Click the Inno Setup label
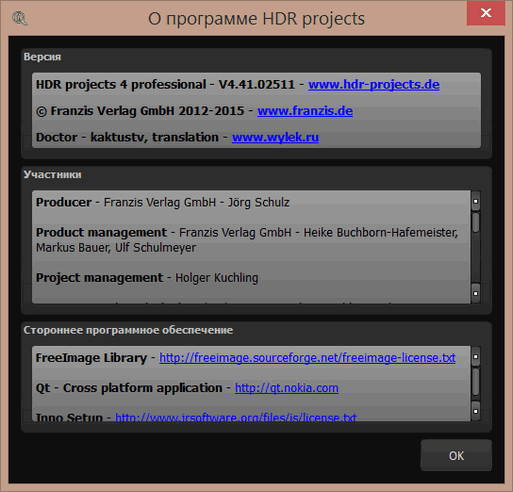Screen dimensions: 513x492 tap(69, 417)
